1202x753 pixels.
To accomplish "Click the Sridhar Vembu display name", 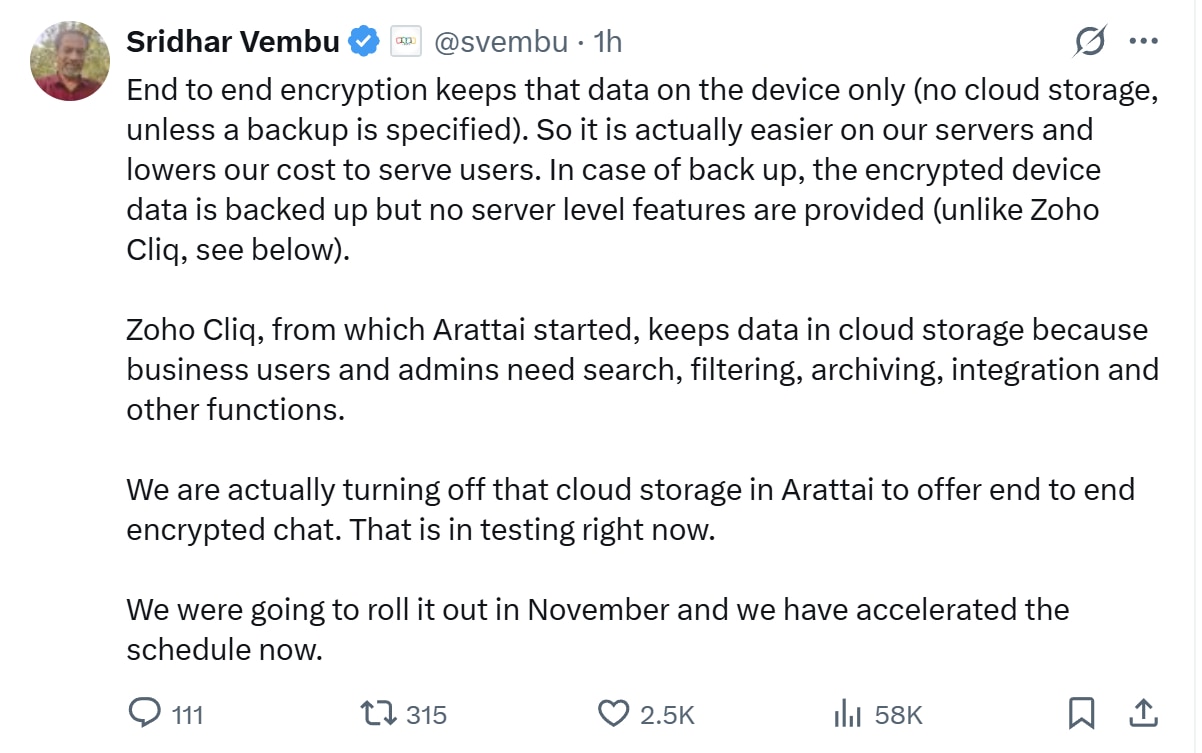I will tap(233, 41).
